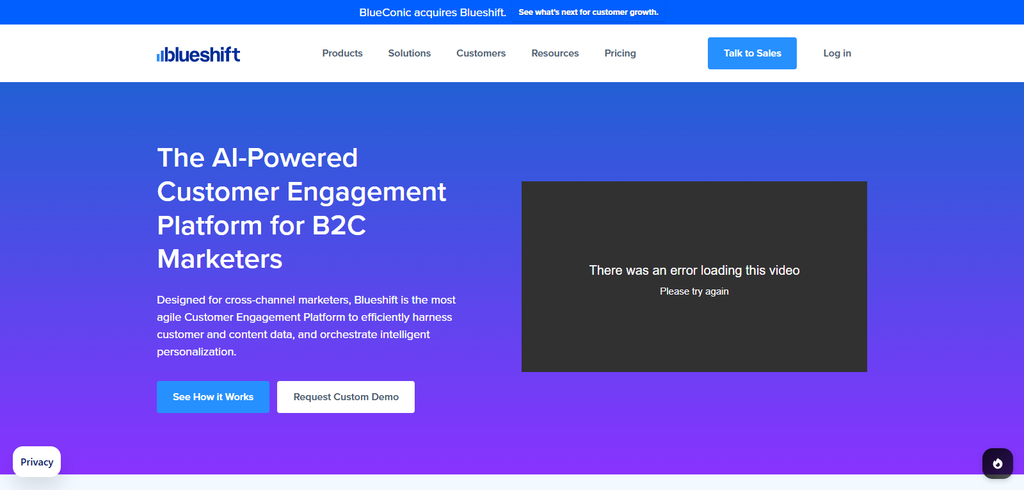
Task: Click "Please try again" in video
Action: (x=694, y=291)
